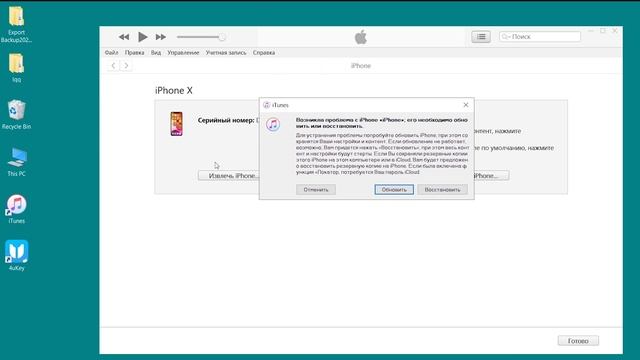Screen dimensions: 640x360
Task: Open the Управление menu
Action: click(x=183, y=53)
